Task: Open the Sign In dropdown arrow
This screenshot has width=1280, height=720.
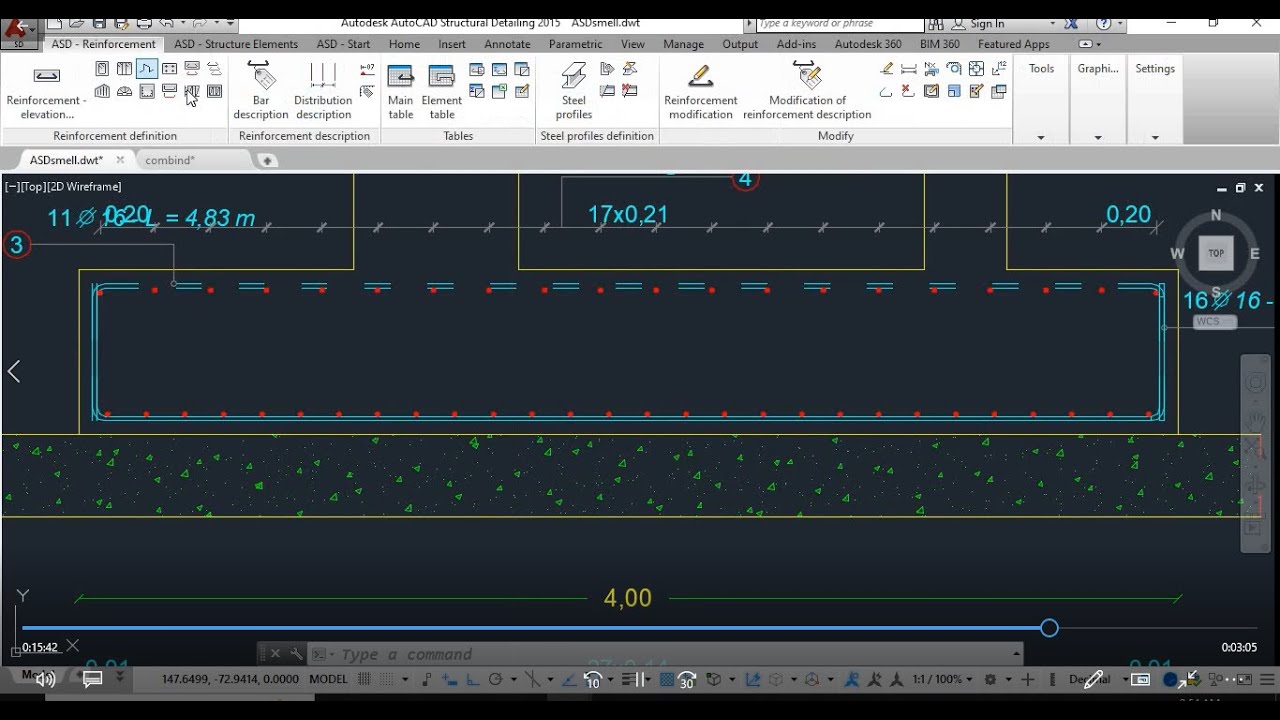Action: coord(1052,24)
